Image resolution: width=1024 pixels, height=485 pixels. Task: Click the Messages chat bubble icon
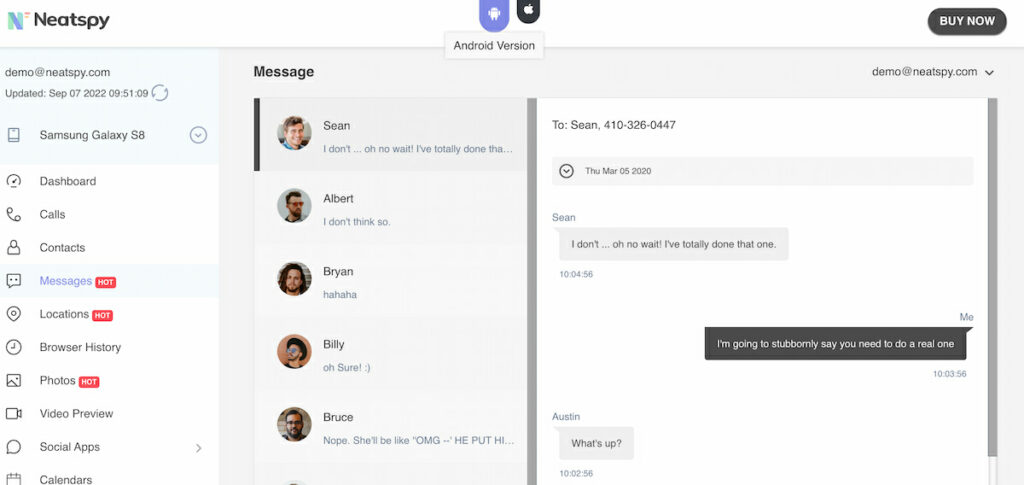tap(14, 281)
